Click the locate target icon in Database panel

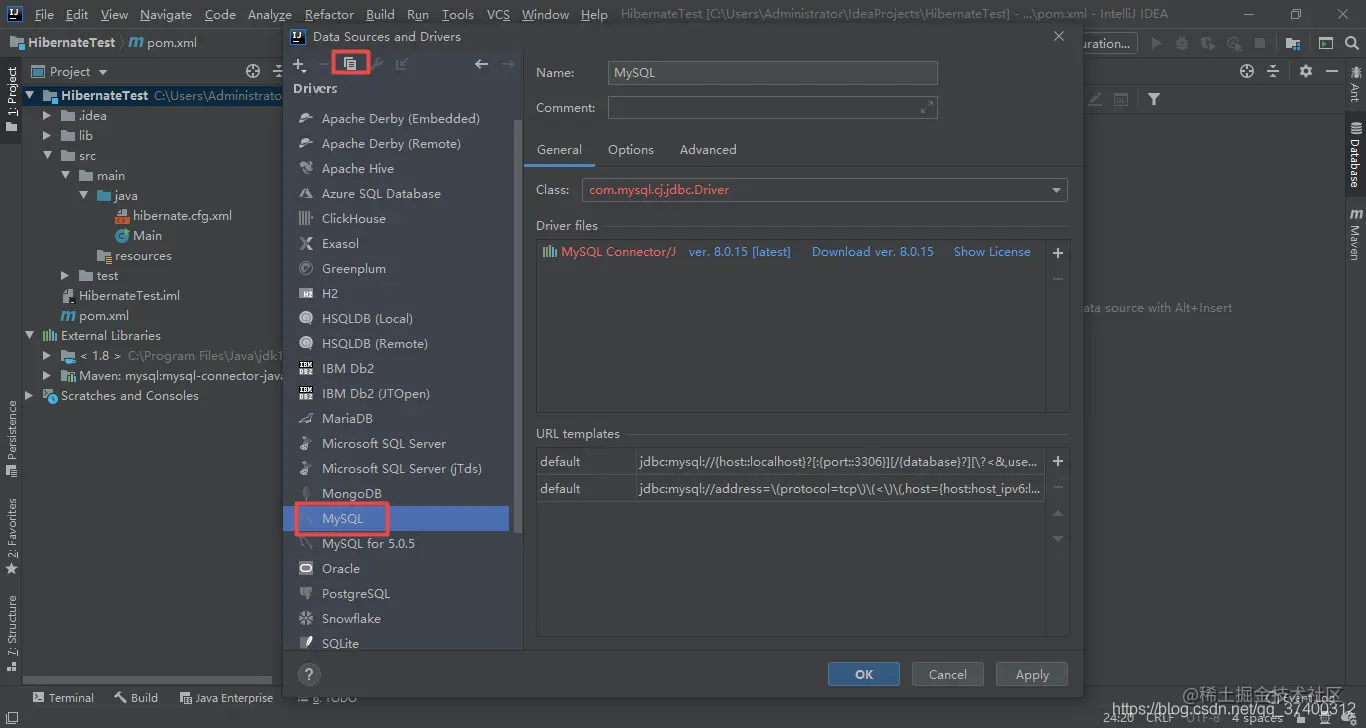tap(1247, 71)
